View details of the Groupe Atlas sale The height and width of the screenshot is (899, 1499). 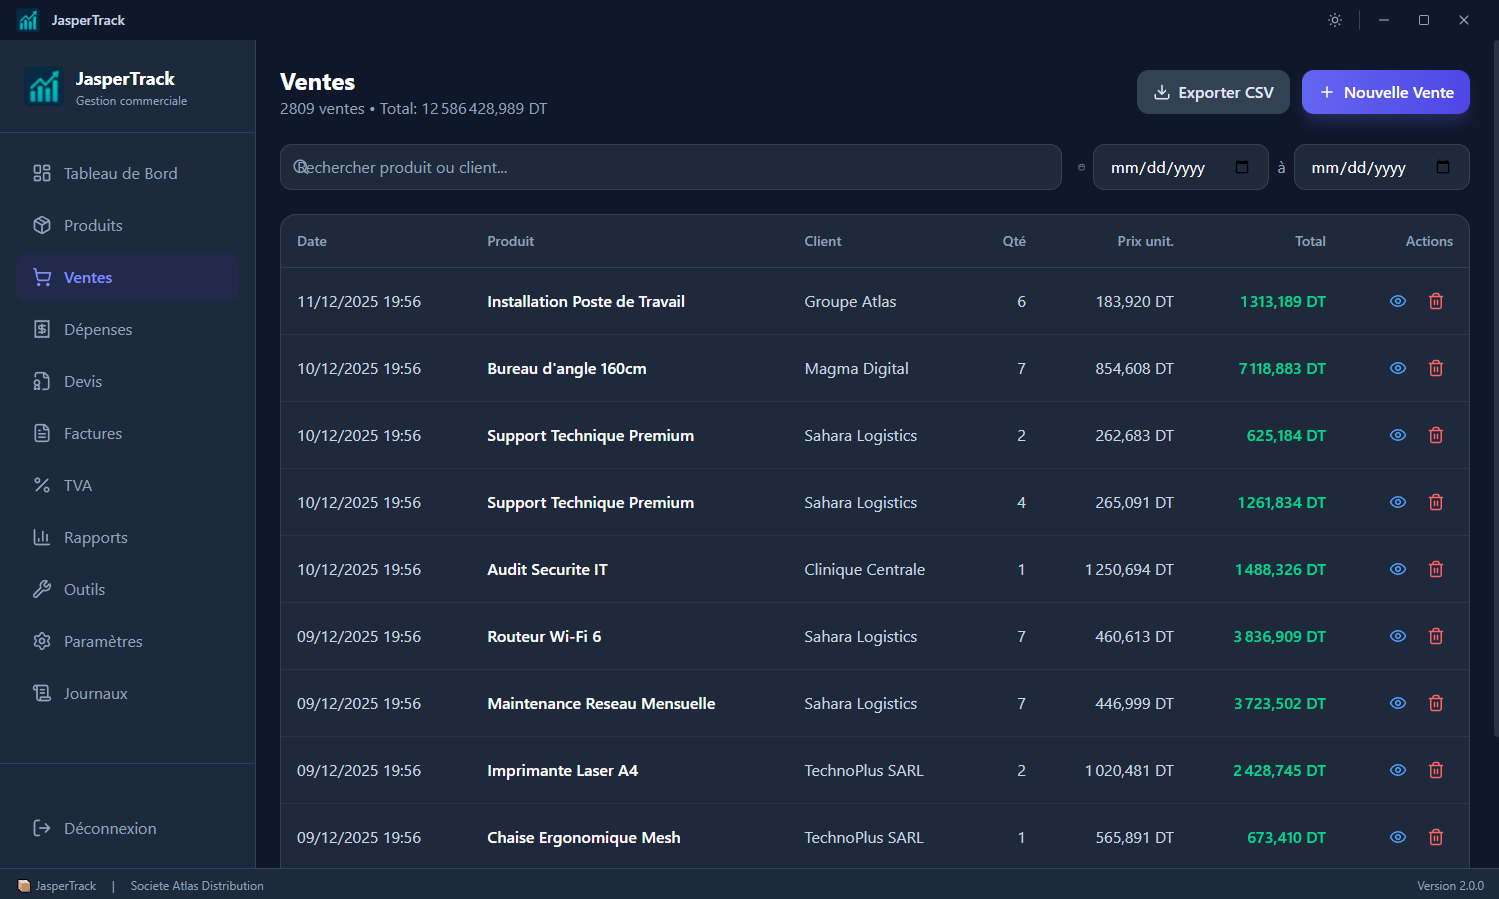[x=1398, y=301]
